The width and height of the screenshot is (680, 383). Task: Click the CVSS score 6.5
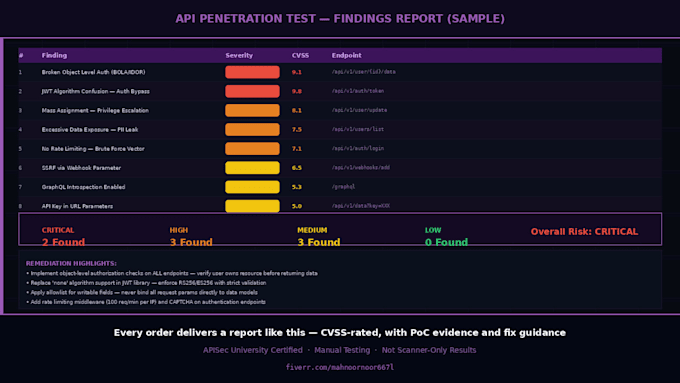pyautogui.click(x=297, y=167)
